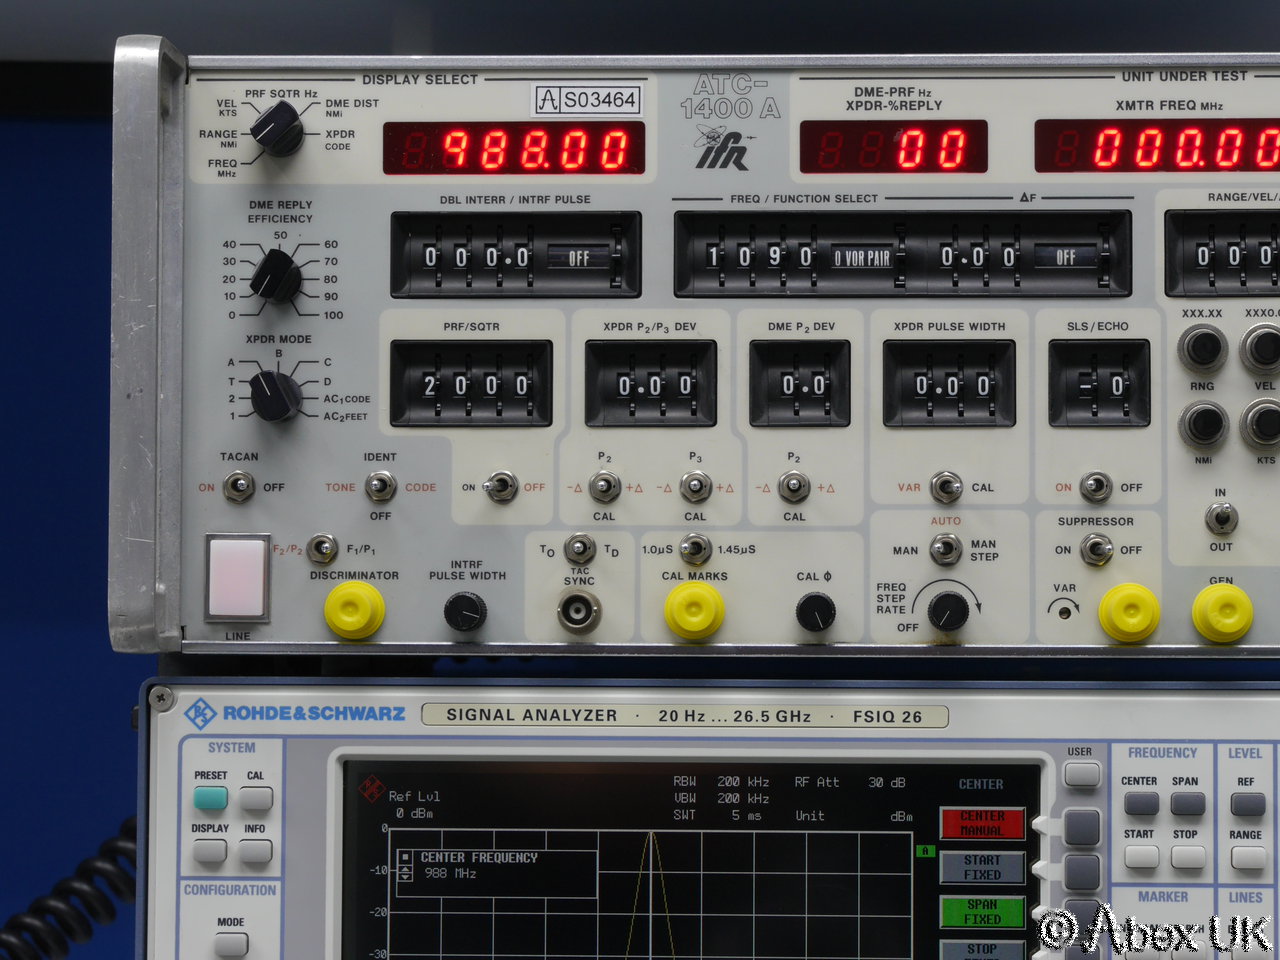Click the yellow DISCRIMINATOR connector
Viewport: 1280px width, 960px height.
coord(355,610)
